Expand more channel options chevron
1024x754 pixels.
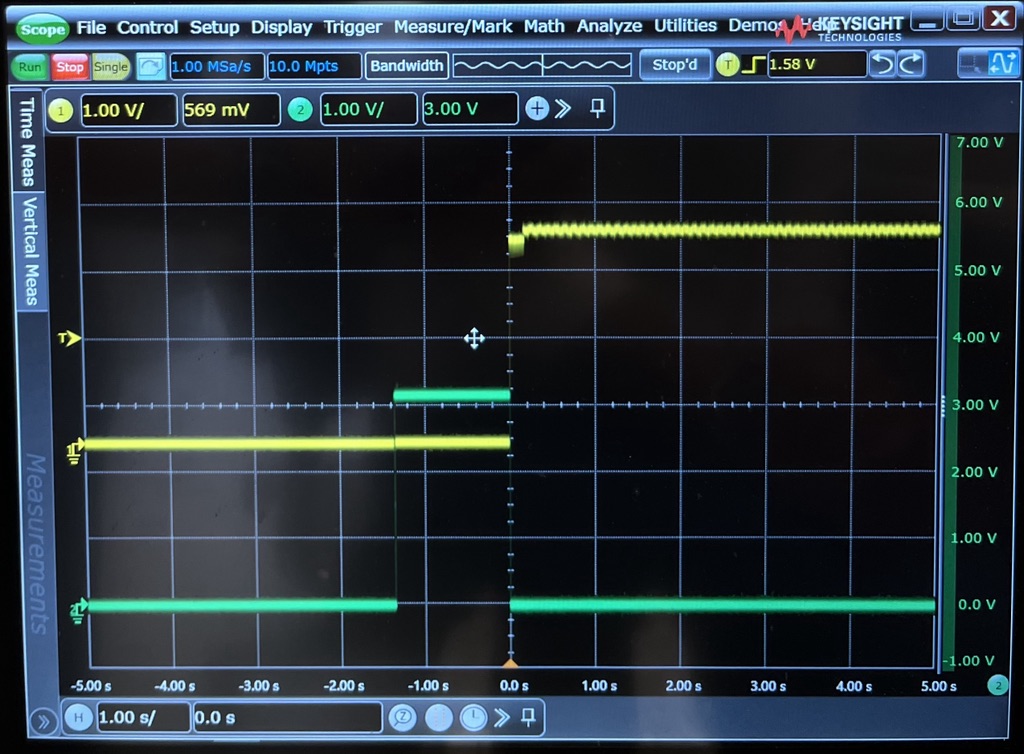[x=564, y=109]
